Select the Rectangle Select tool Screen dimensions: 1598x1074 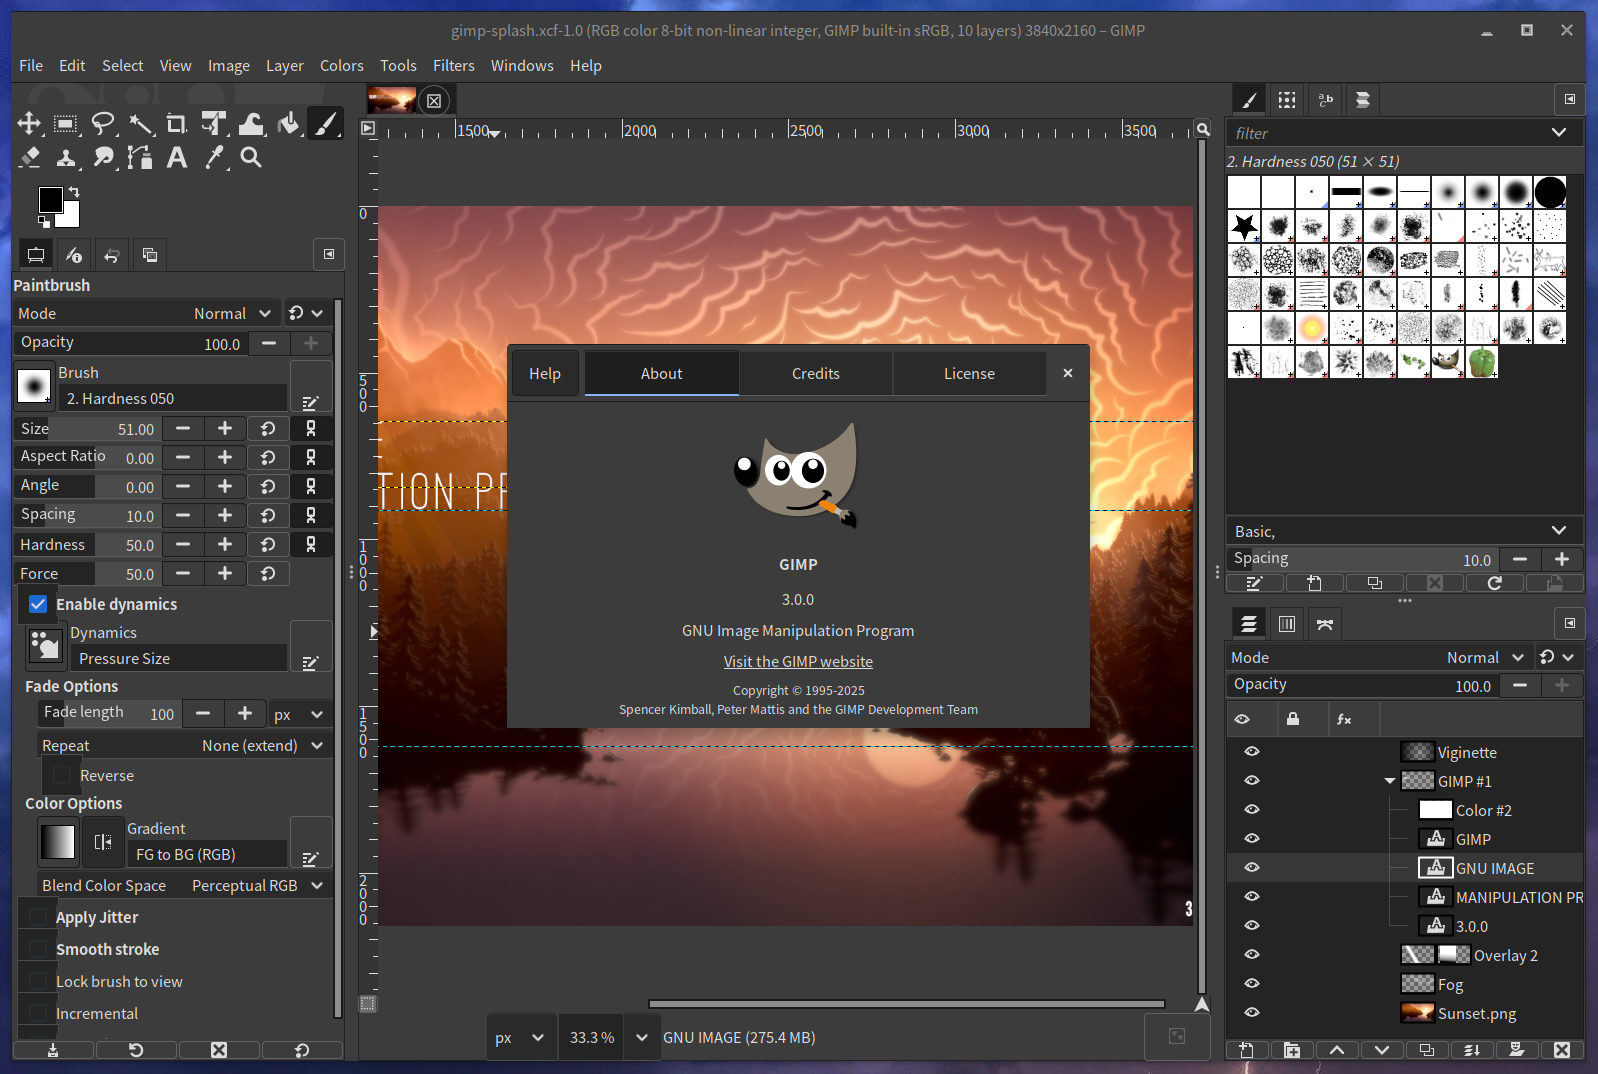(x=66, y=123)
